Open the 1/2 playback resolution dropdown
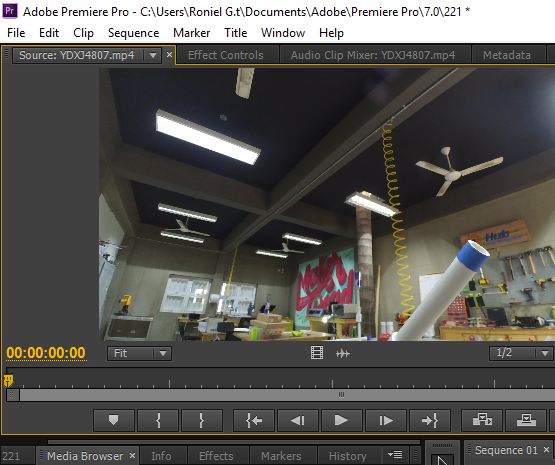The width and height of the screenshot is (555, 465). pyautogui.click(x=521, y=353)
